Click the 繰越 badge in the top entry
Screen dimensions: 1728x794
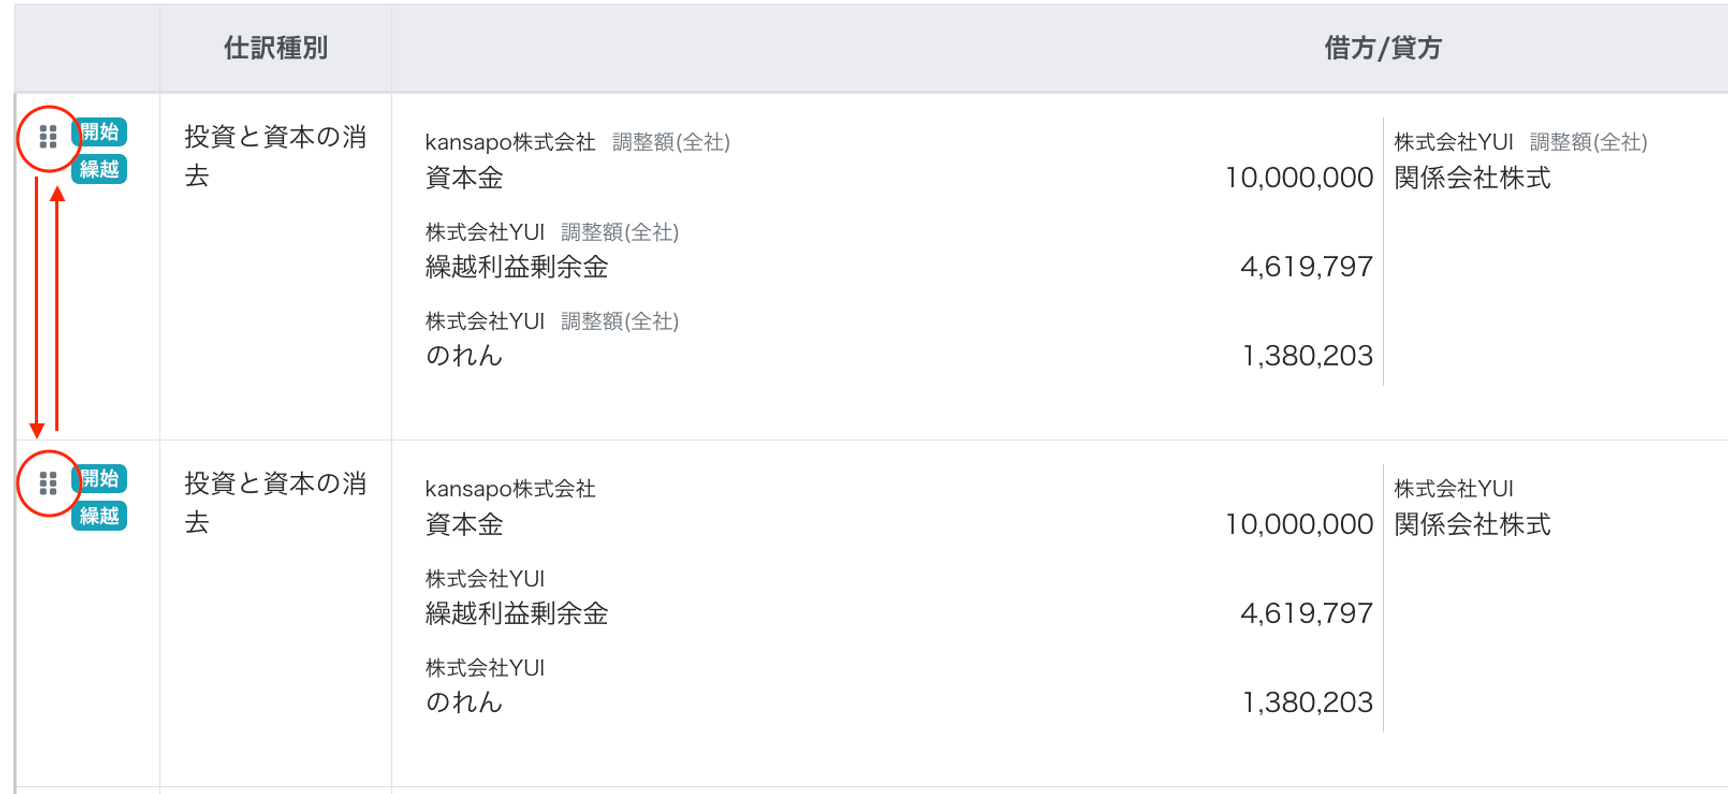[100, 169]
